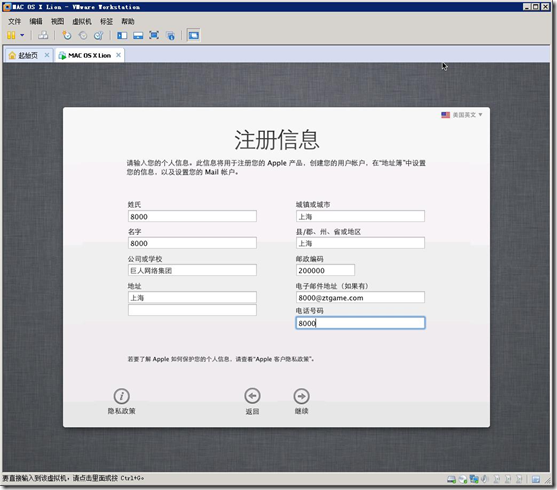Click the network team icon in toolbar
557x490 pixels.
pyautogui.click(x=43, y=35)
